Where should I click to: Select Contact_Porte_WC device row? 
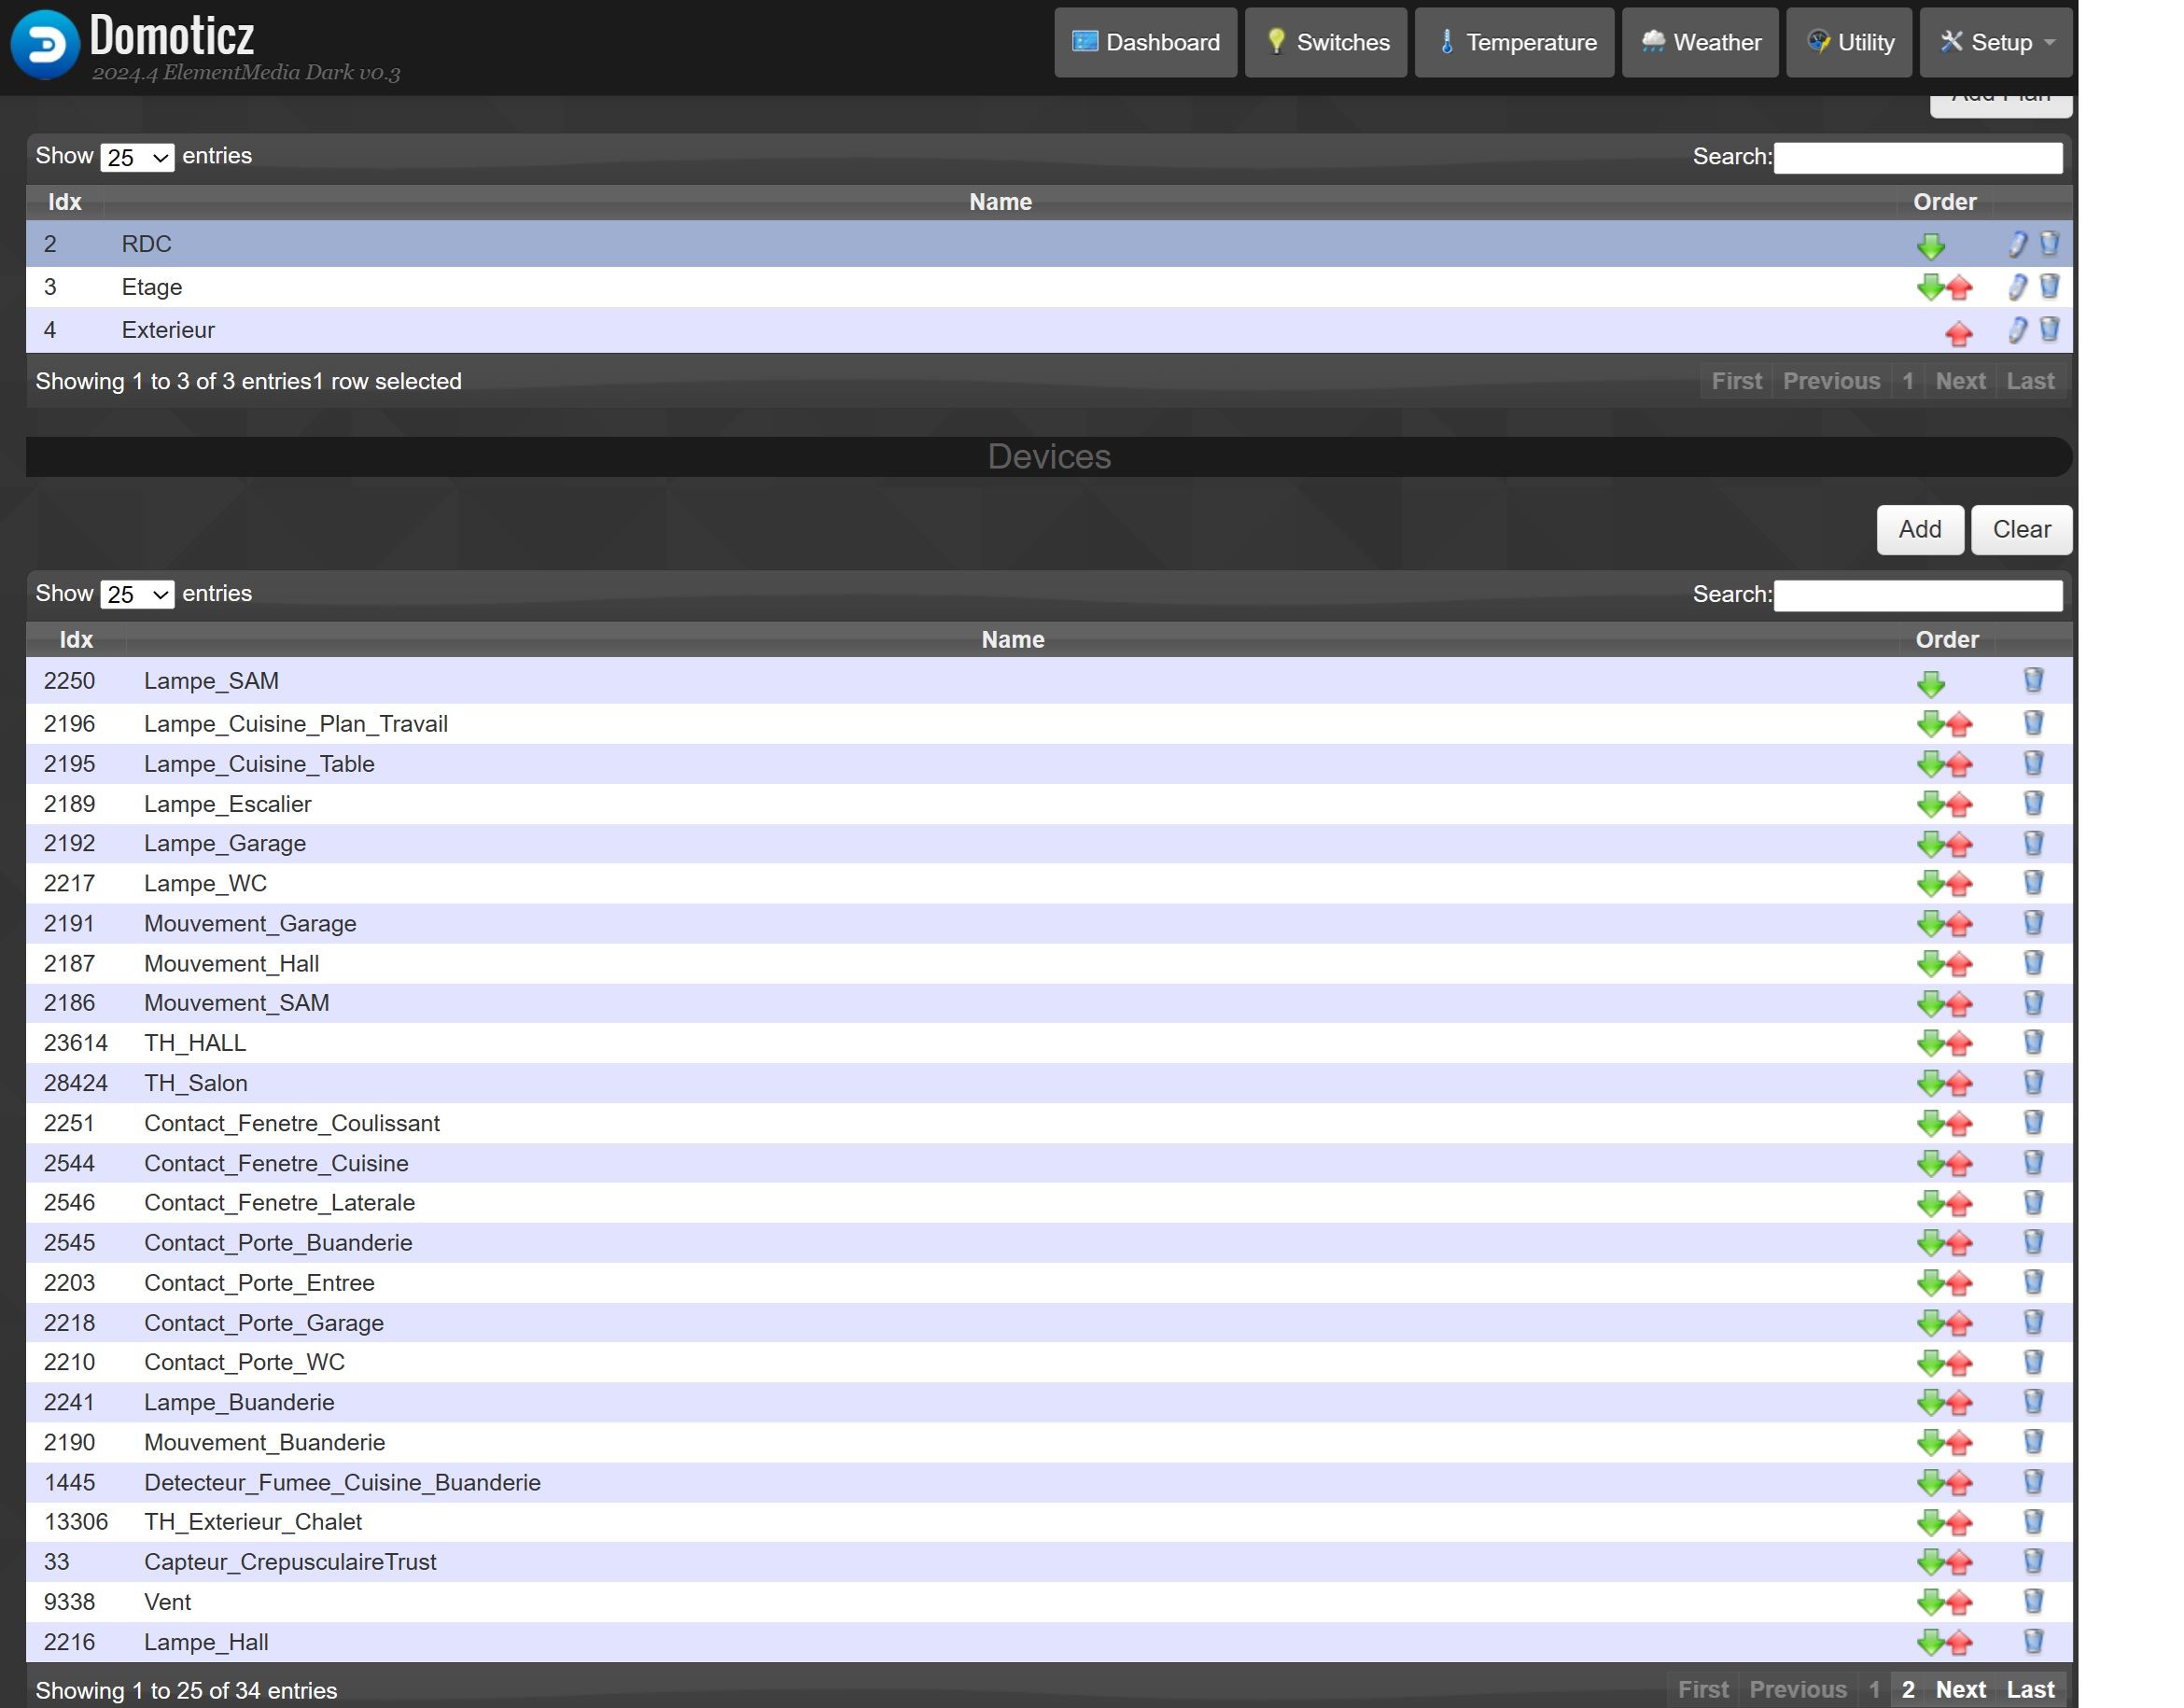click(1049, 1362)
